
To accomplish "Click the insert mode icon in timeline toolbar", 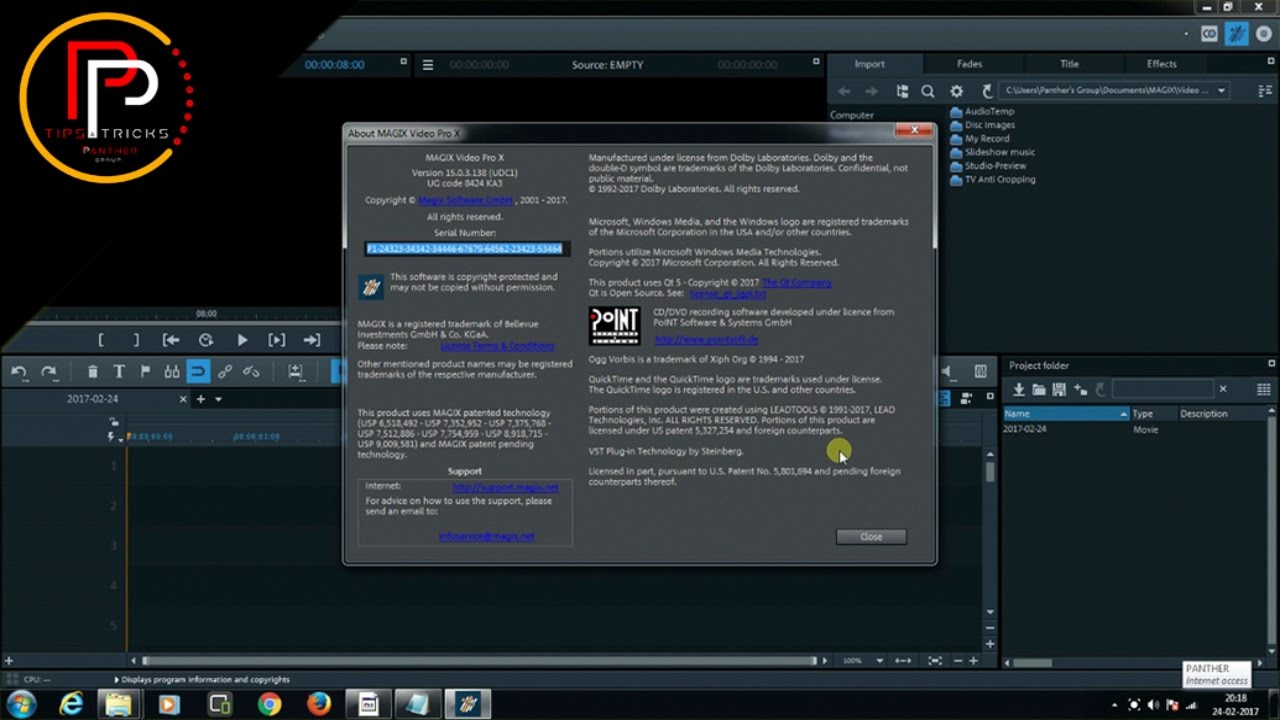I will pyautogui.click(x=296, y=372).
